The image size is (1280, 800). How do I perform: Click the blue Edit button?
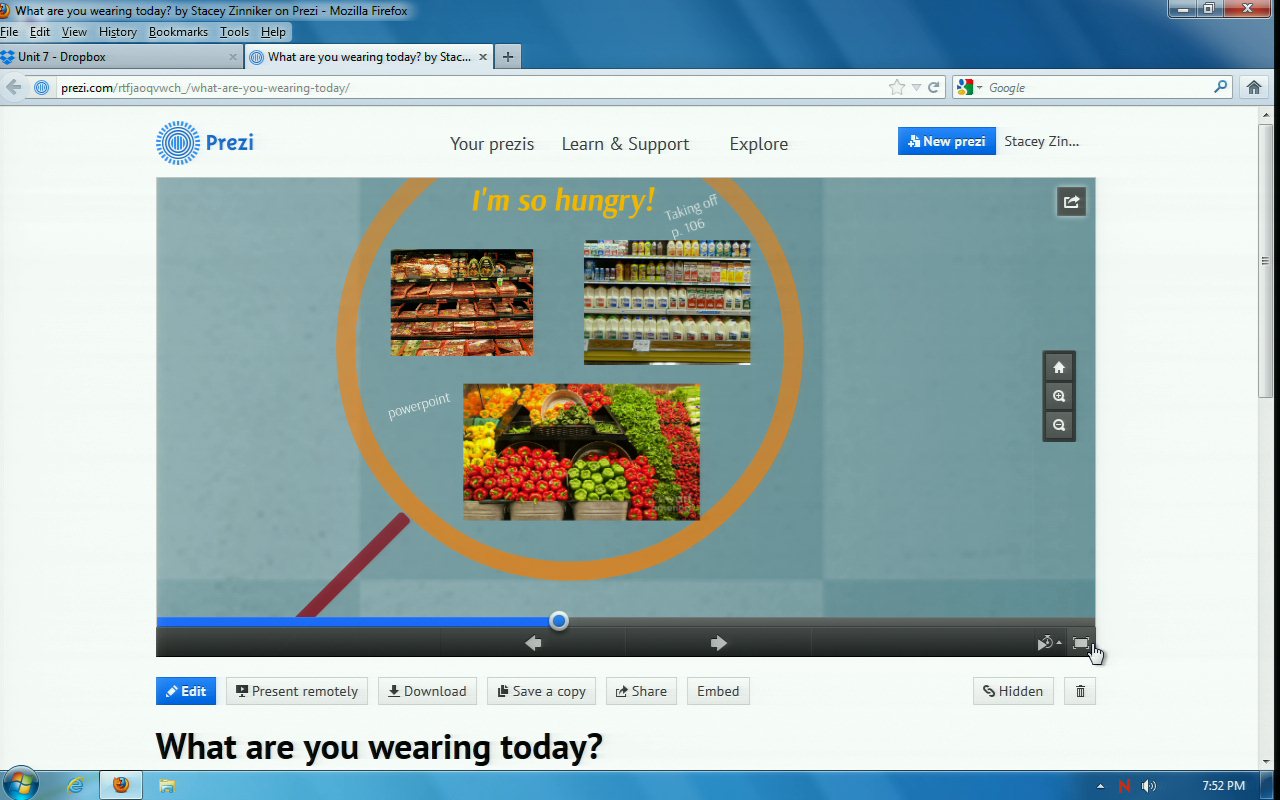186,691
